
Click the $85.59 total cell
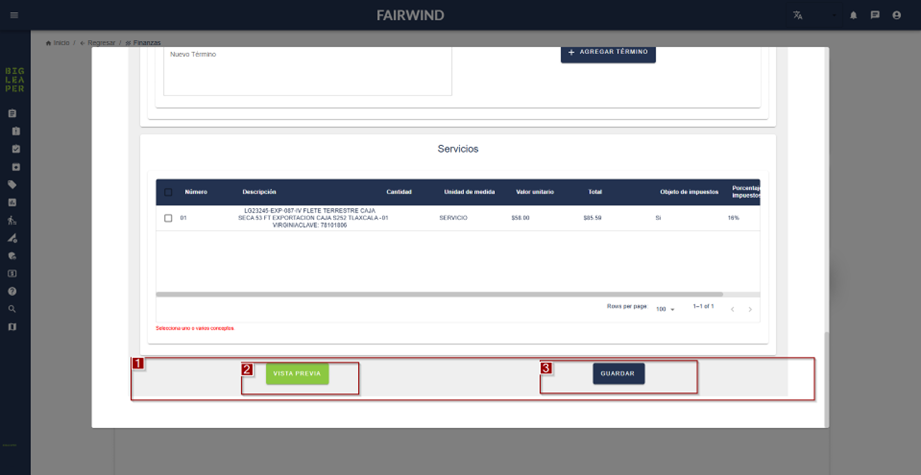tap(592, 218)
